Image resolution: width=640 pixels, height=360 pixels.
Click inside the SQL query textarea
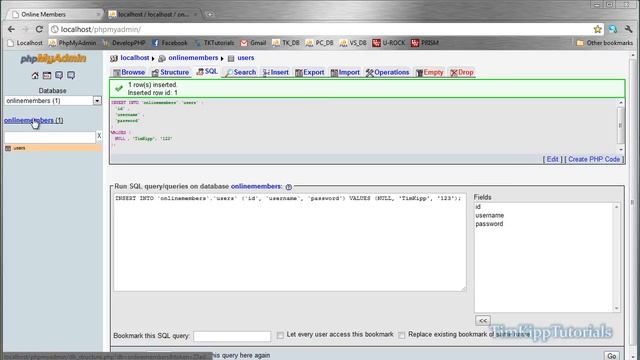(x=289, y=242)
